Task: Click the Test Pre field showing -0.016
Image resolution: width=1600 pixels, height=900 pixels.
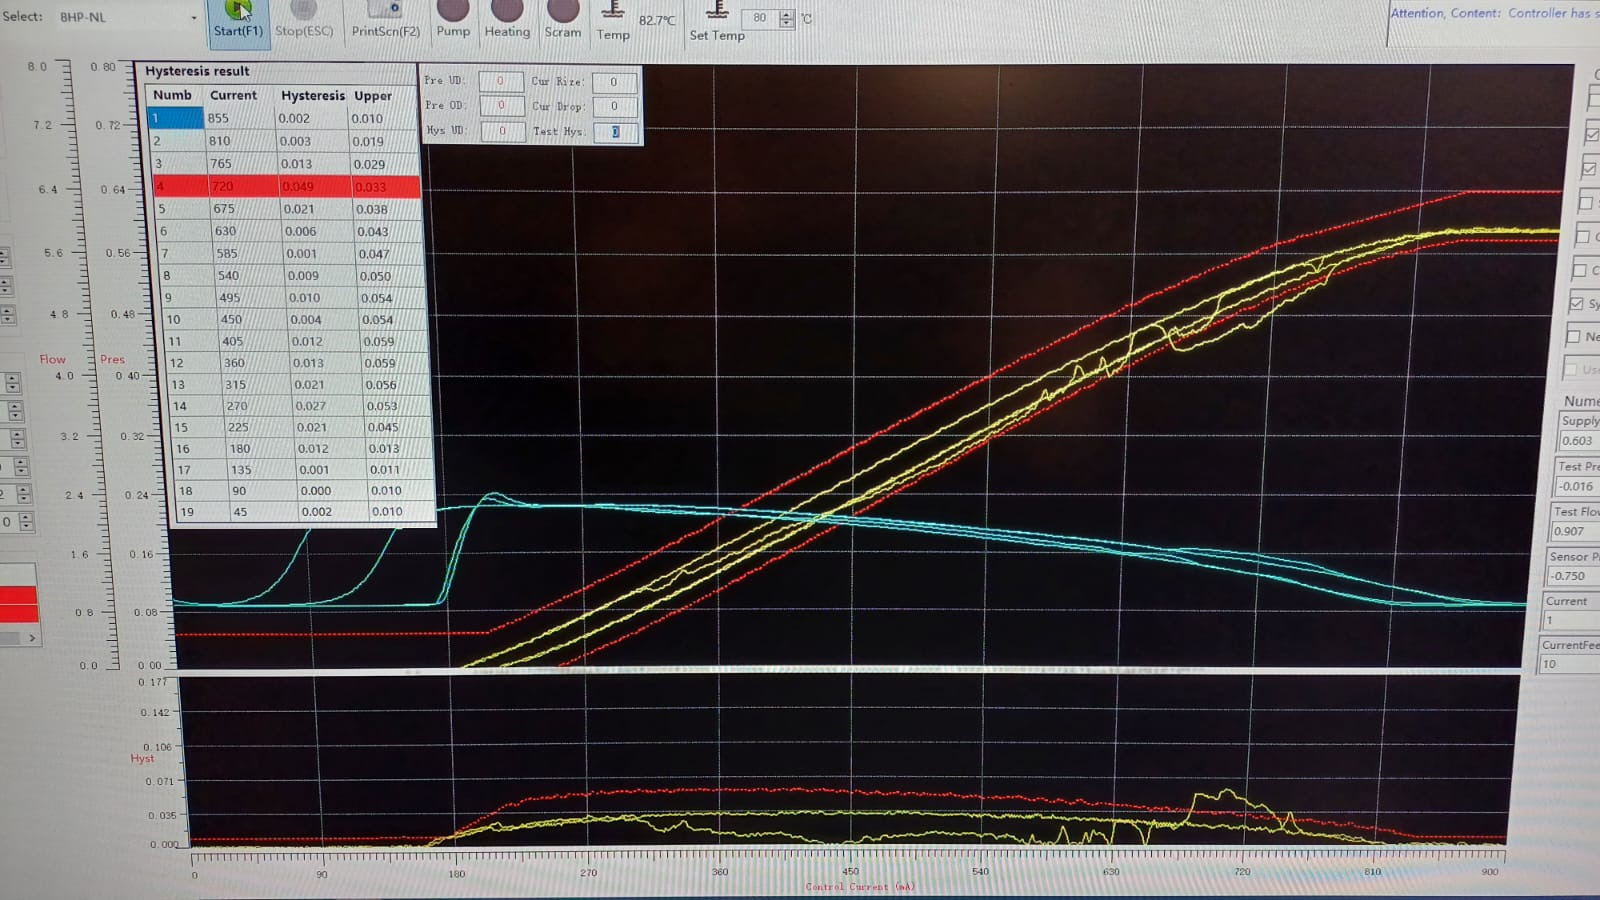Action: tap(1577, 486)
